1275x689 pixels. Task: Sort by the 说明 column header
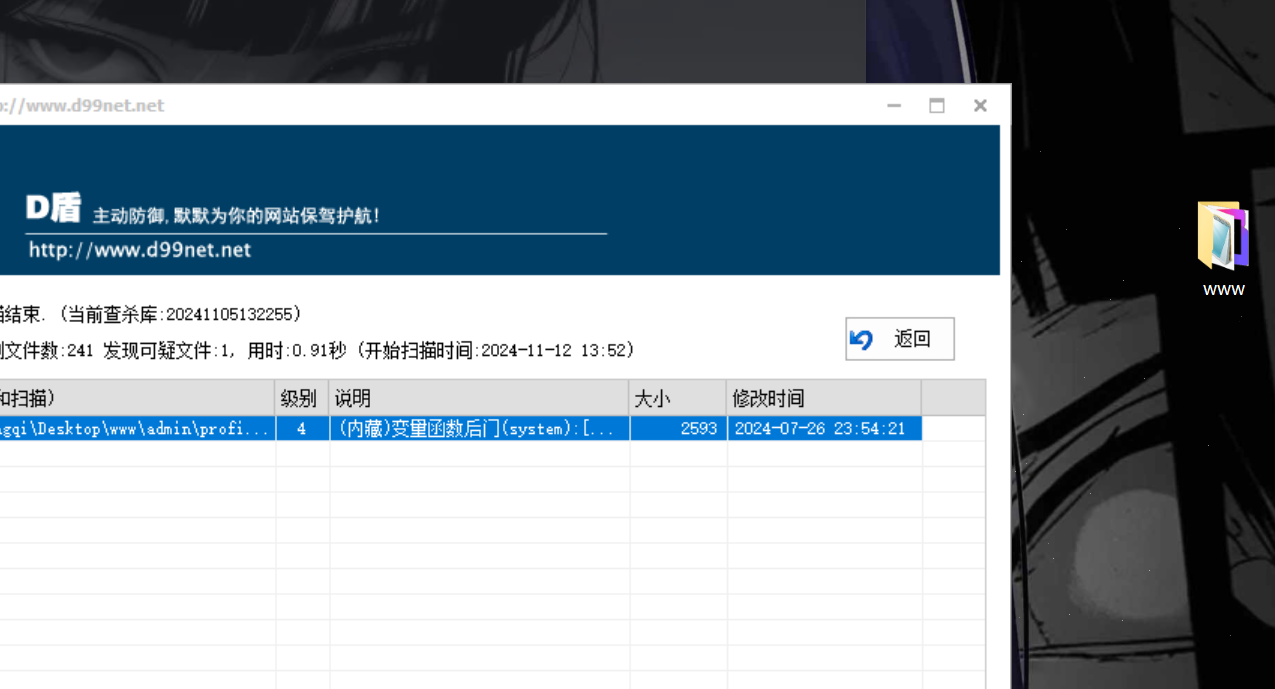click(x=478, y=398)
